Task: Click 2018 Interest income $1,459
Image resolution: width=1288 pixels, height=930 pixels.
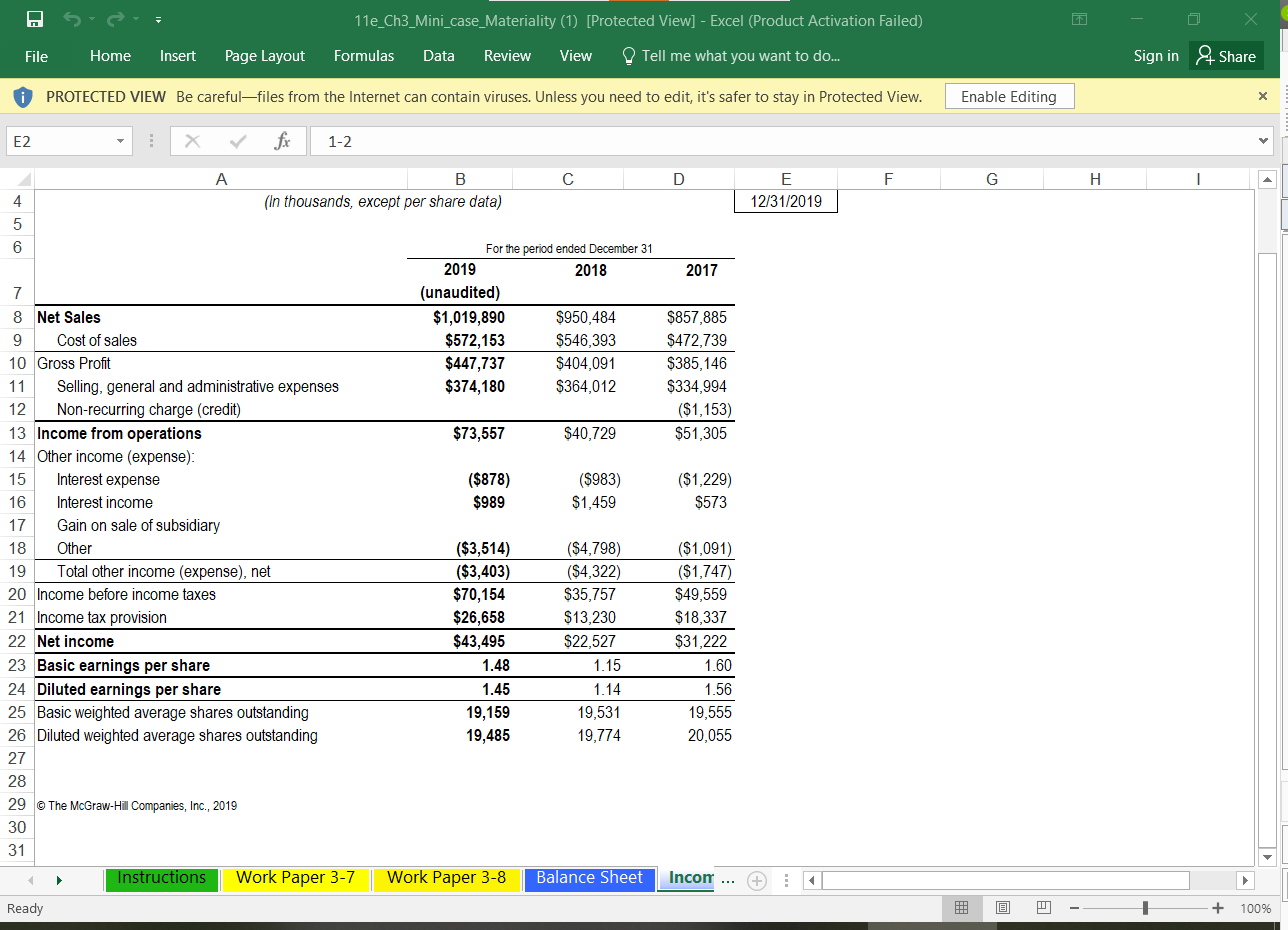Action: click(x=568, y=502)
